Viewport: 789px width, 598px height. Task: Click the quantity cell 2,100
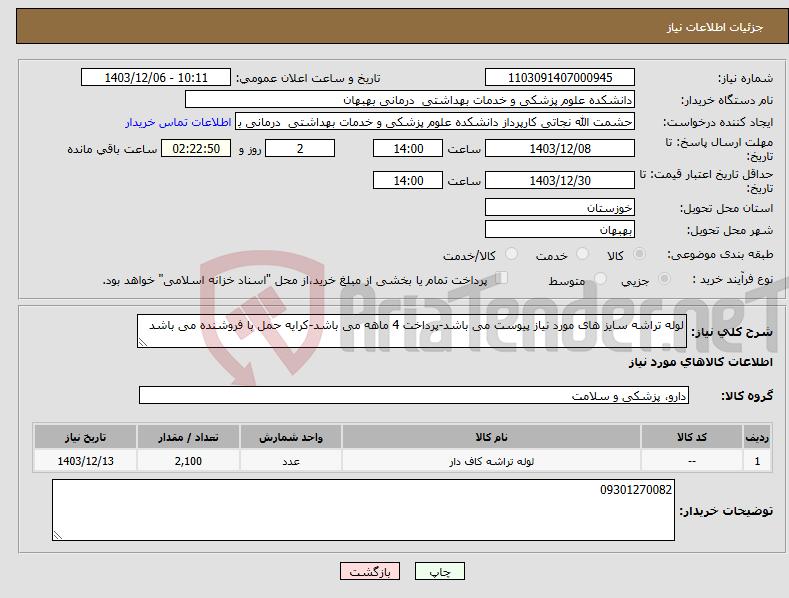(188, 461)
